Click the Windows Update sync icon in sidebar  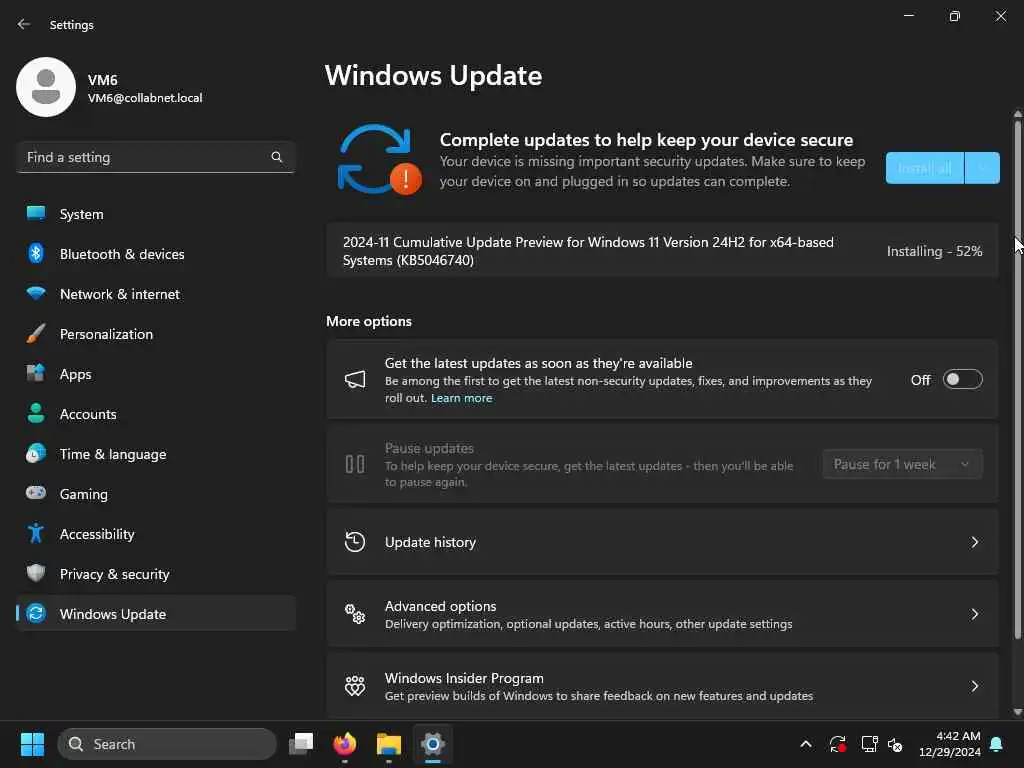coord(36,613)
